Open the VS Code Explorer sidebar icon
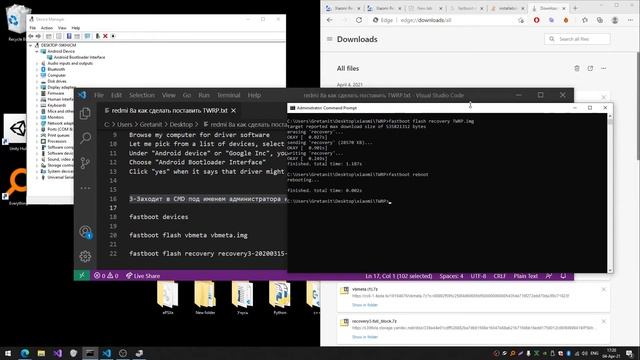This screenshot has width=640, height=360. click(85, 113)
